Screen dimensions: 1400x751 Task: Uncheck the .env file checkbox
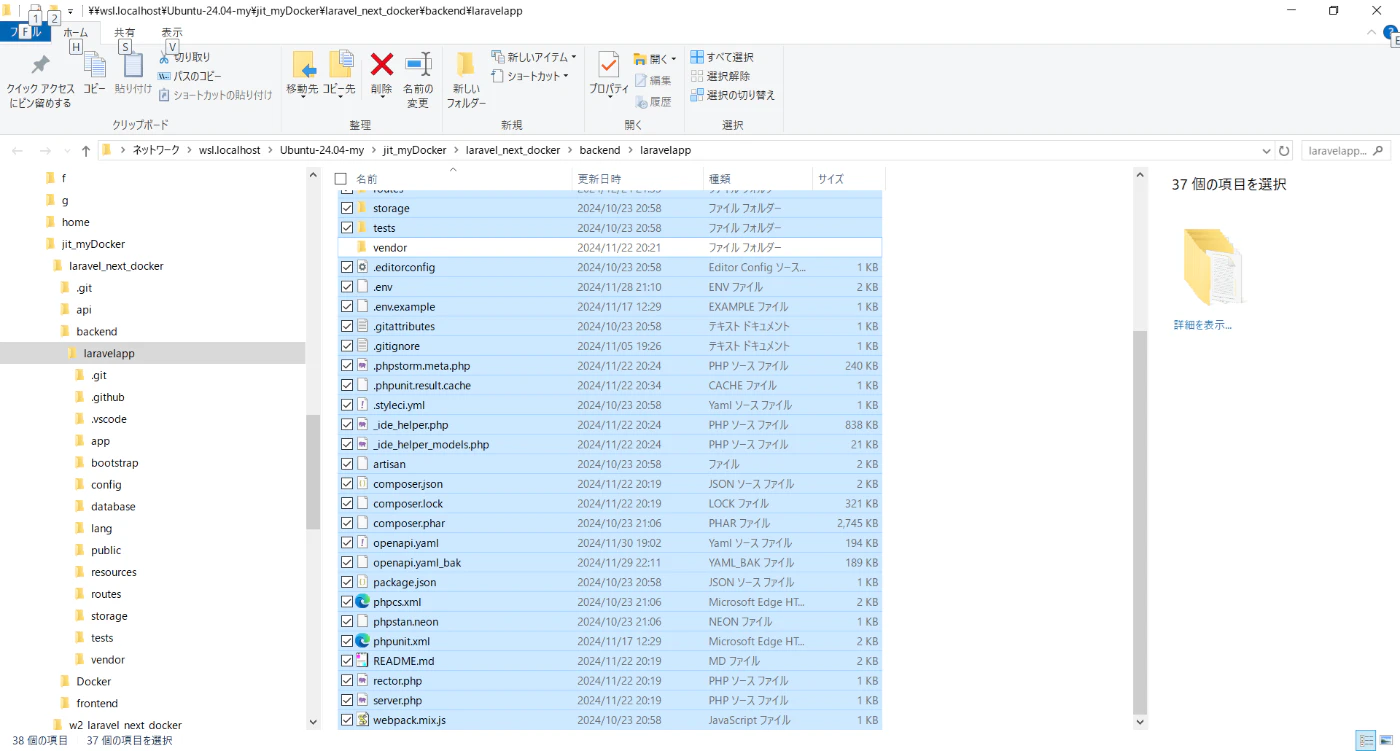coord(347,287)
